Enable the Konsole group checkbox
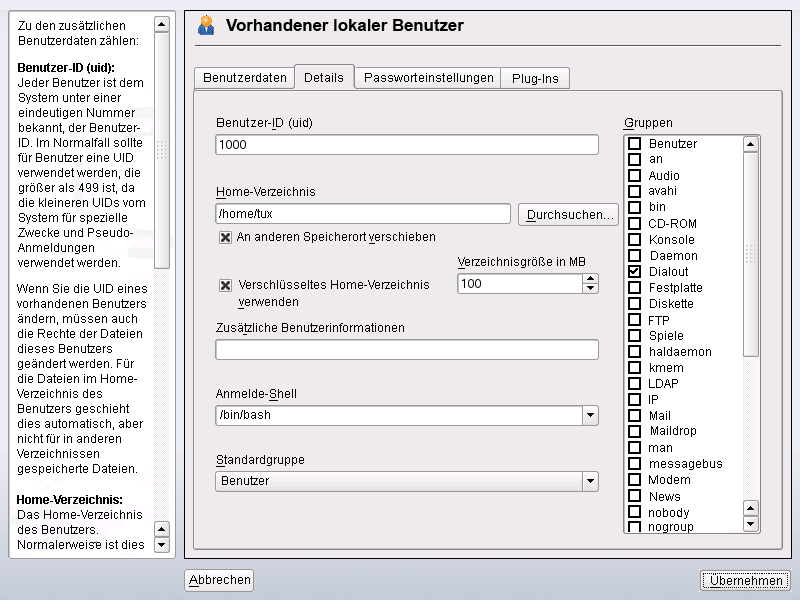 click(x=634, y=239)
